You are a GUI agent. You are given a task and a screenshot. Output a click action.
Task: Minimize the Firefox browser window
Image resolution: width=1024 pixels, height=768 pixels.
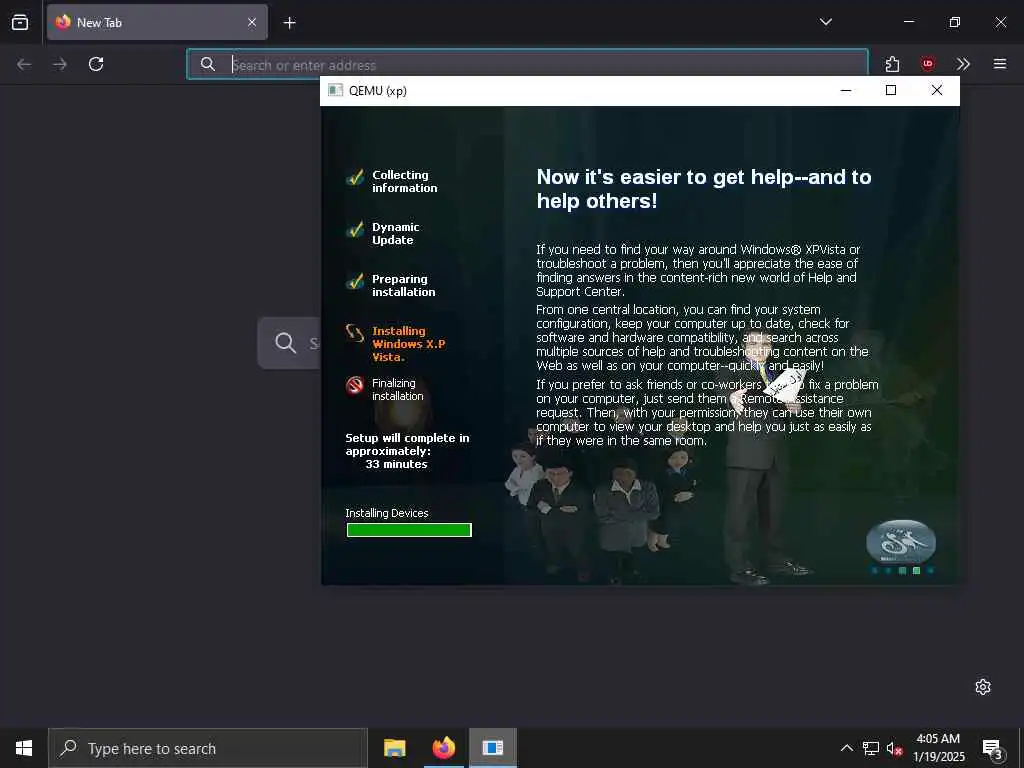pyautogui.click(x=909, y=22)
